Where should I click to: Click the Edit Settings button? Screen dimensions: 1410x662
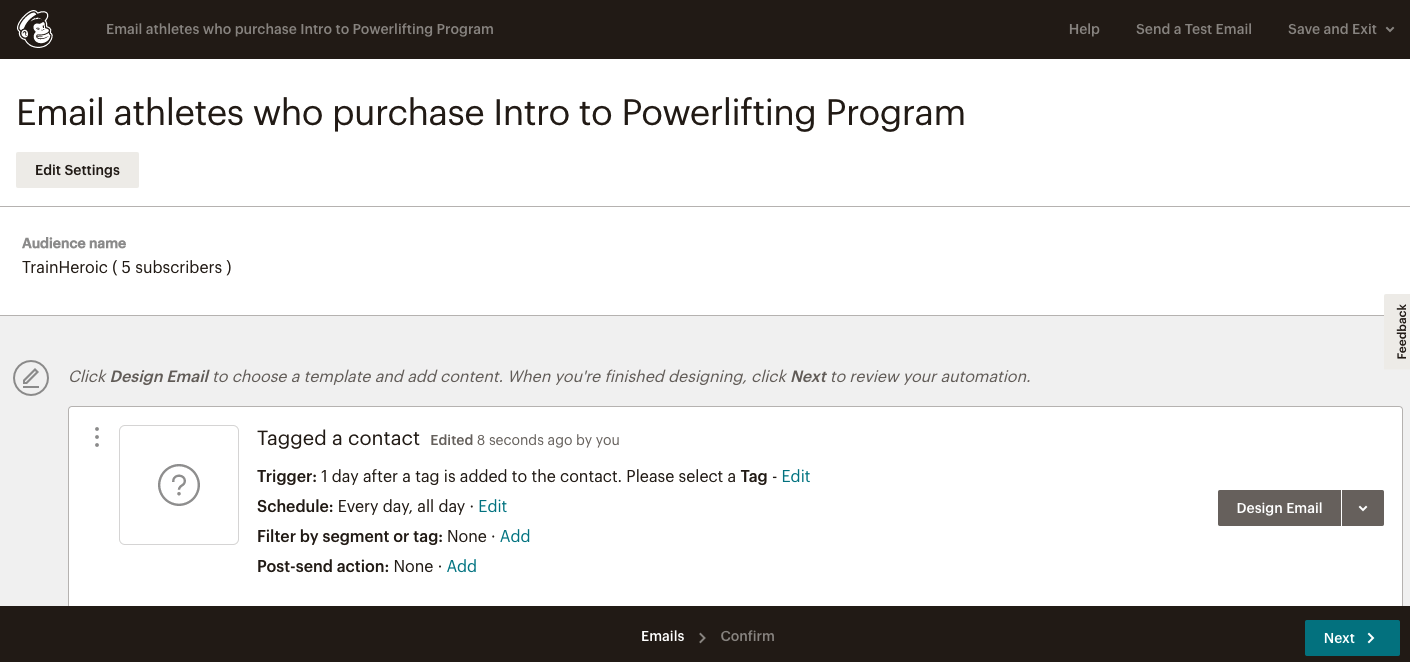pos(77,170)
